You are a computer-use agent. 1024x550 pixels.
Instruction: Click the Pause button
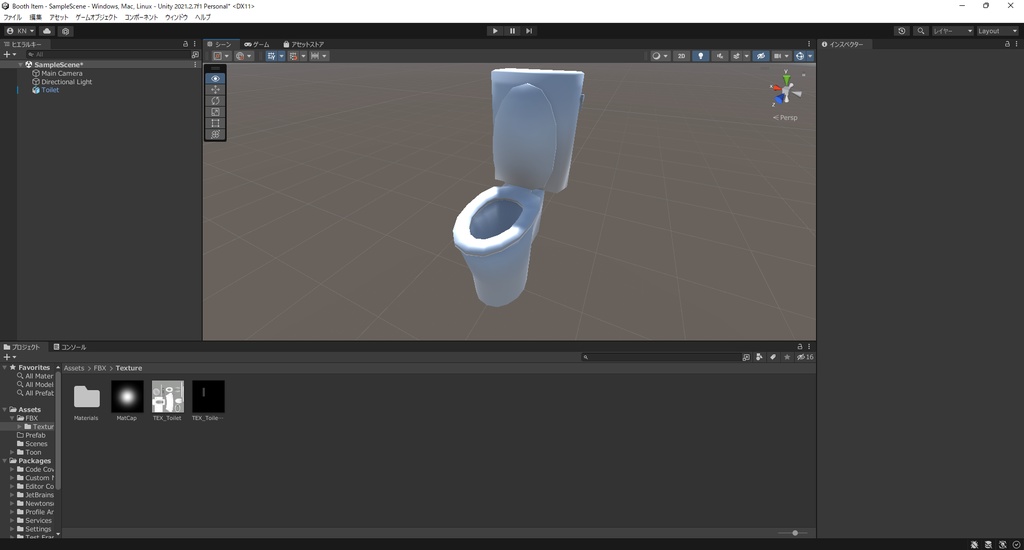pyautogui.click(x=512, y=31)
